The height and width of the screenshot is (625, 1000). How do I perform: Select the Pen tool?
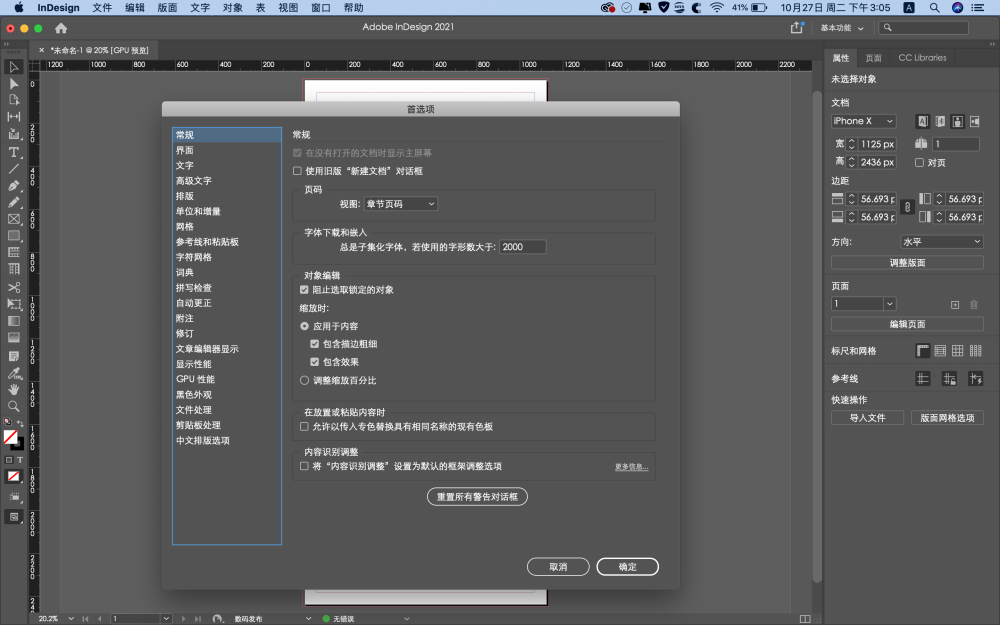pos(14,186)
